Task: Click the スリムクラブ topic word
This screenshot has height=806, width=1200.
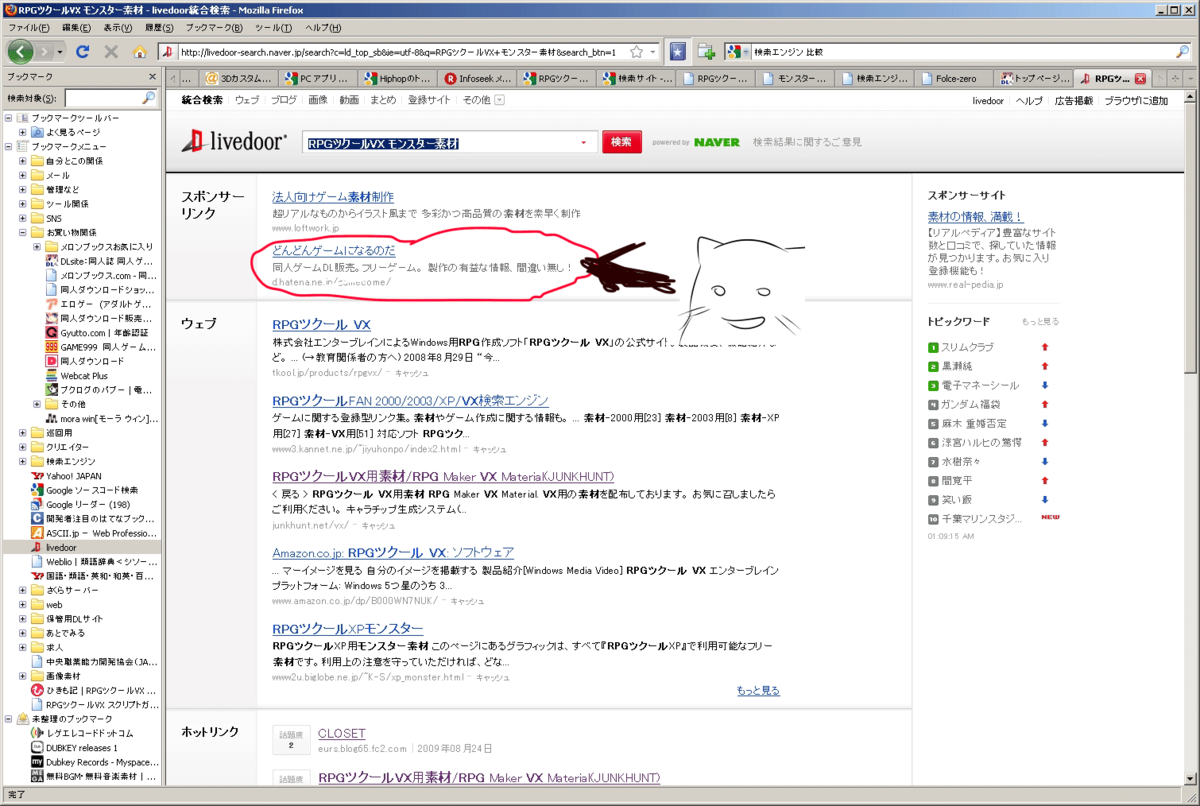Action: (x=967, y=347)
